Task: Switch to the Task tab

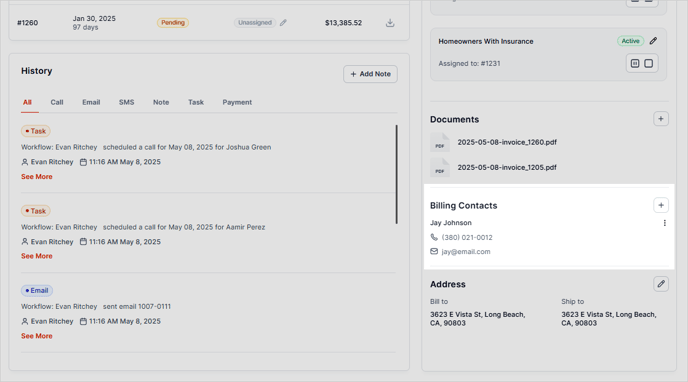Action: 196,102
